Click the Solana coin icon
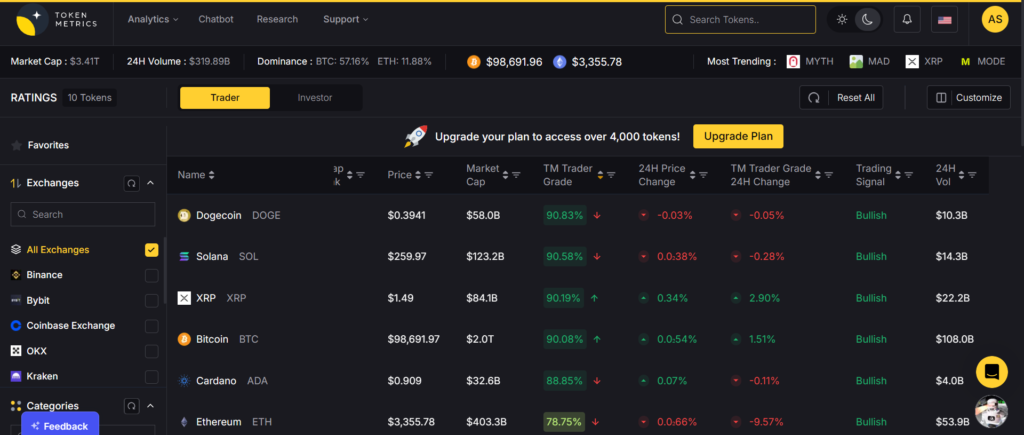Viewport: 1024px width, 435px height. pyautogui.click(x=184, y=257)
